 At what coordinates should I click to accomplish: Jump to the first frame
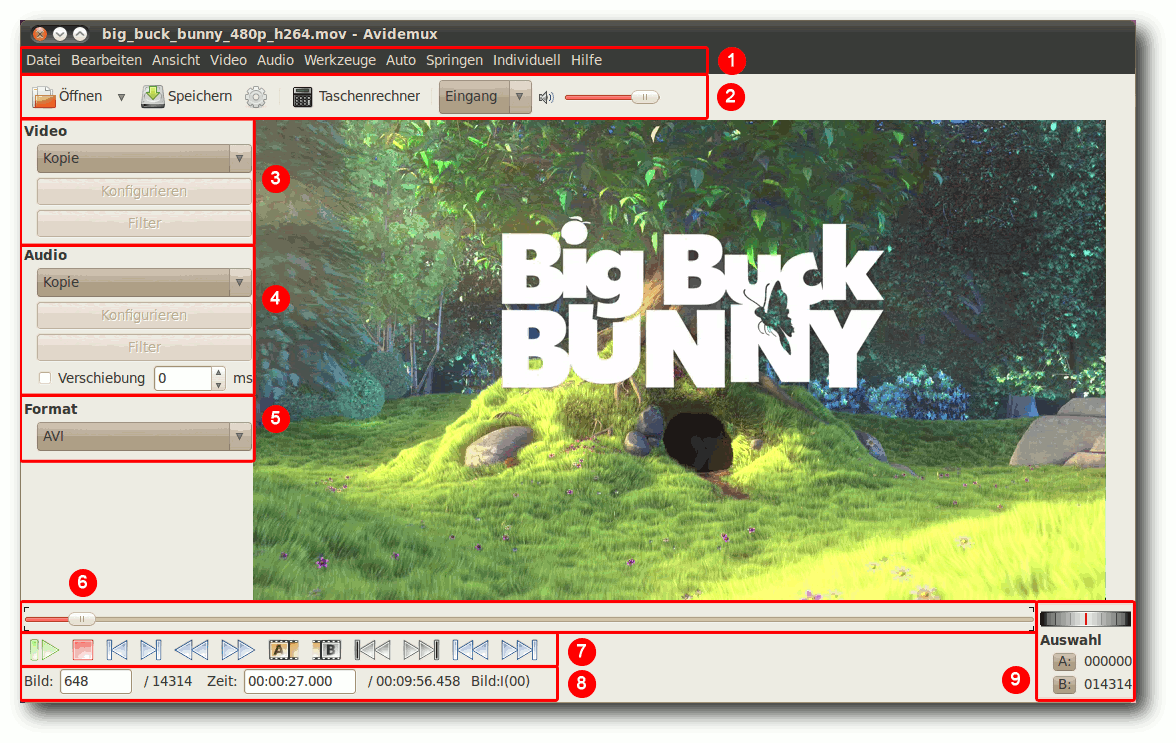coord(470,650)
